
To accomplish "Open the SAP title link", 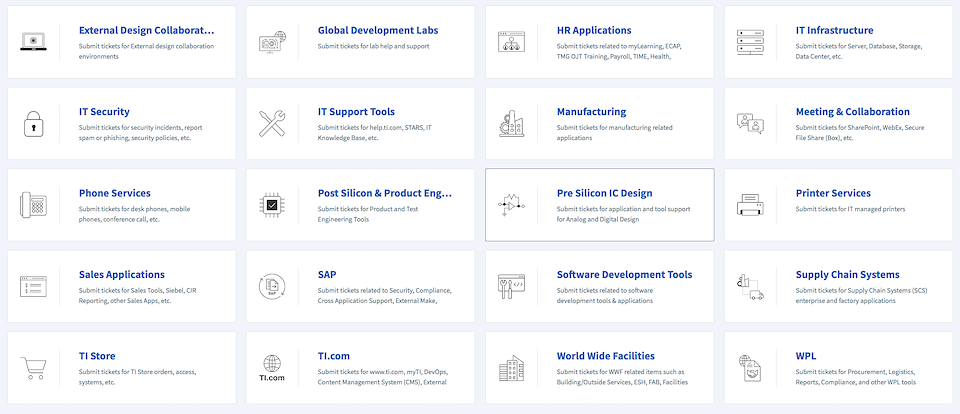I will coord(327,274).
